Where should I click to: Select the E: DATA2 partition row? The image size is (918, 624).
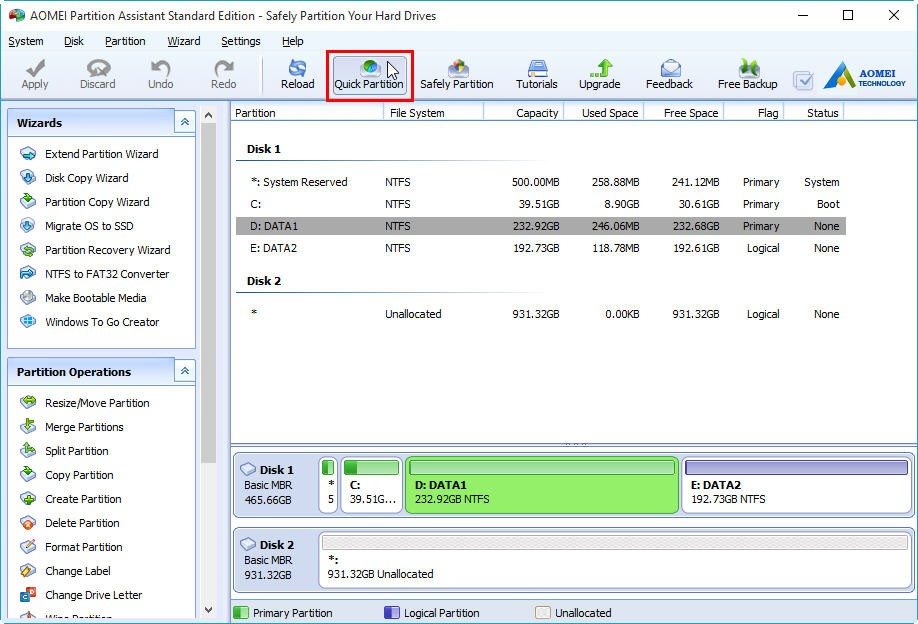540,248
